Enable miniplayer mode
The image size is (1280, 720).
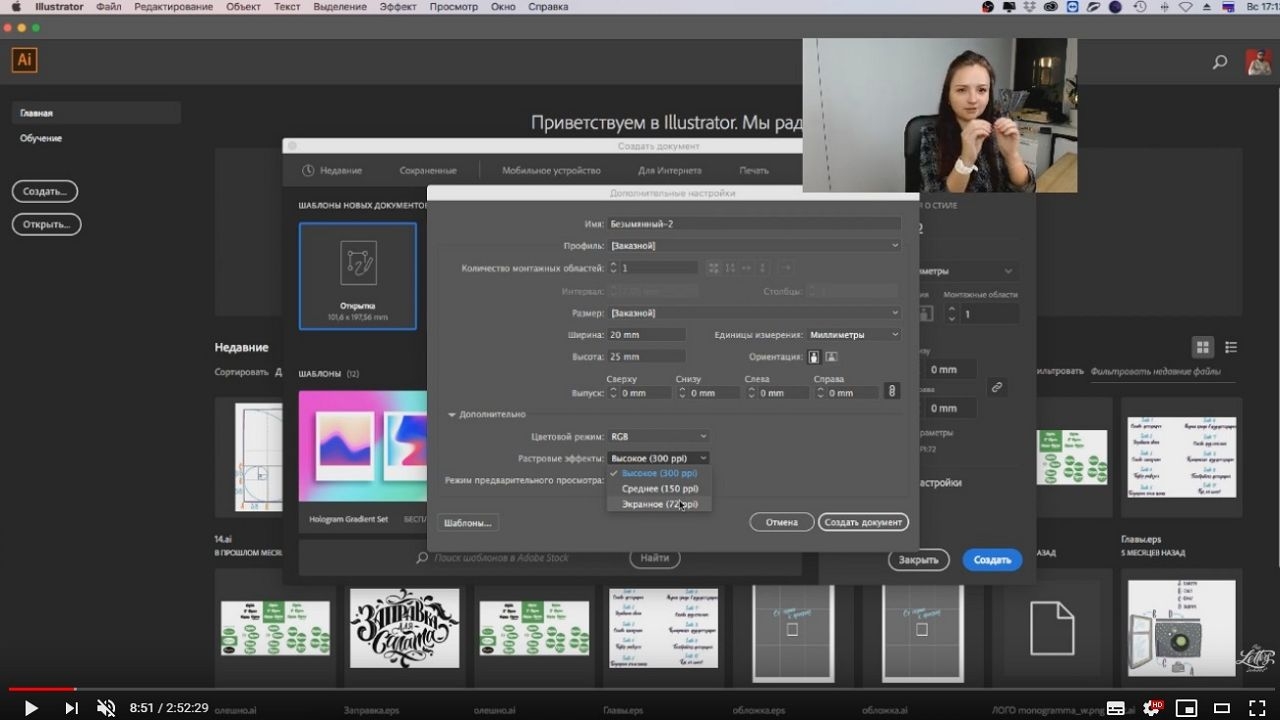coord(1186,708)
